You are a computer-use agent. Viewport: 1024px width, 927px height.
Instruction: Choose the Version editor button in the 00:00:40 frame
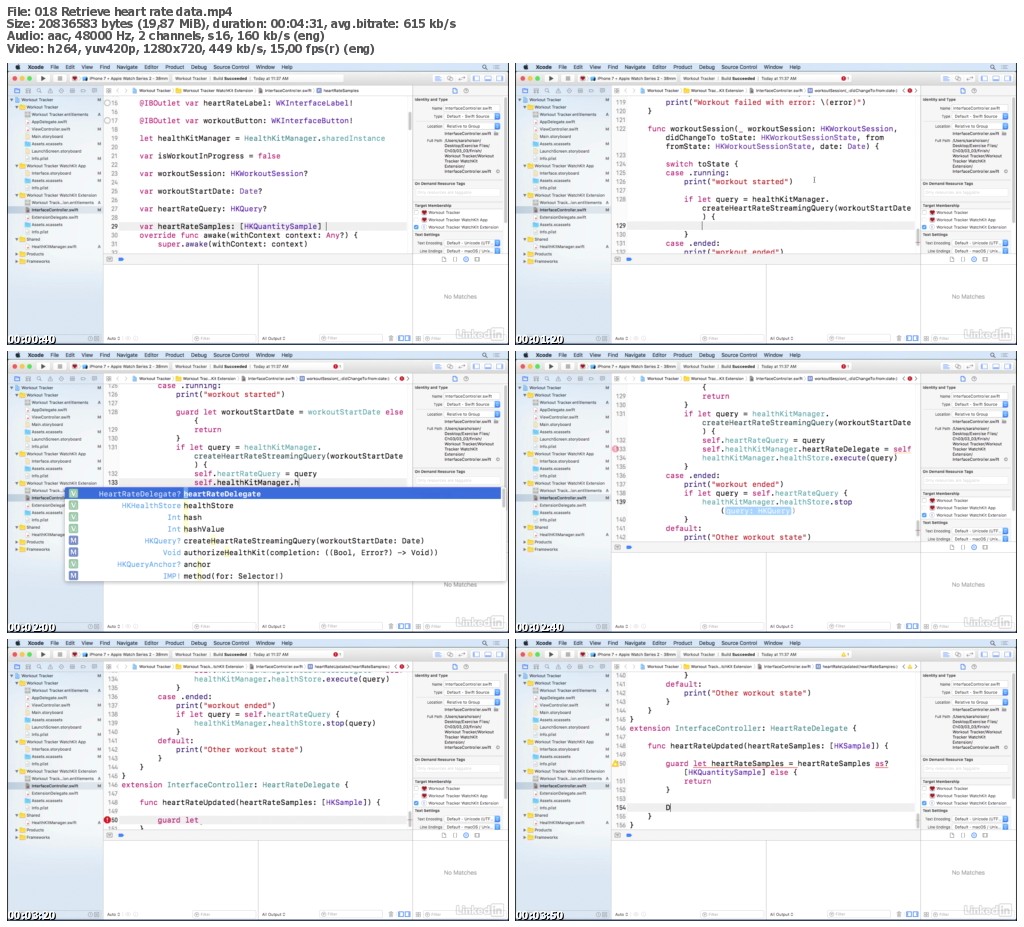point(462,78)
